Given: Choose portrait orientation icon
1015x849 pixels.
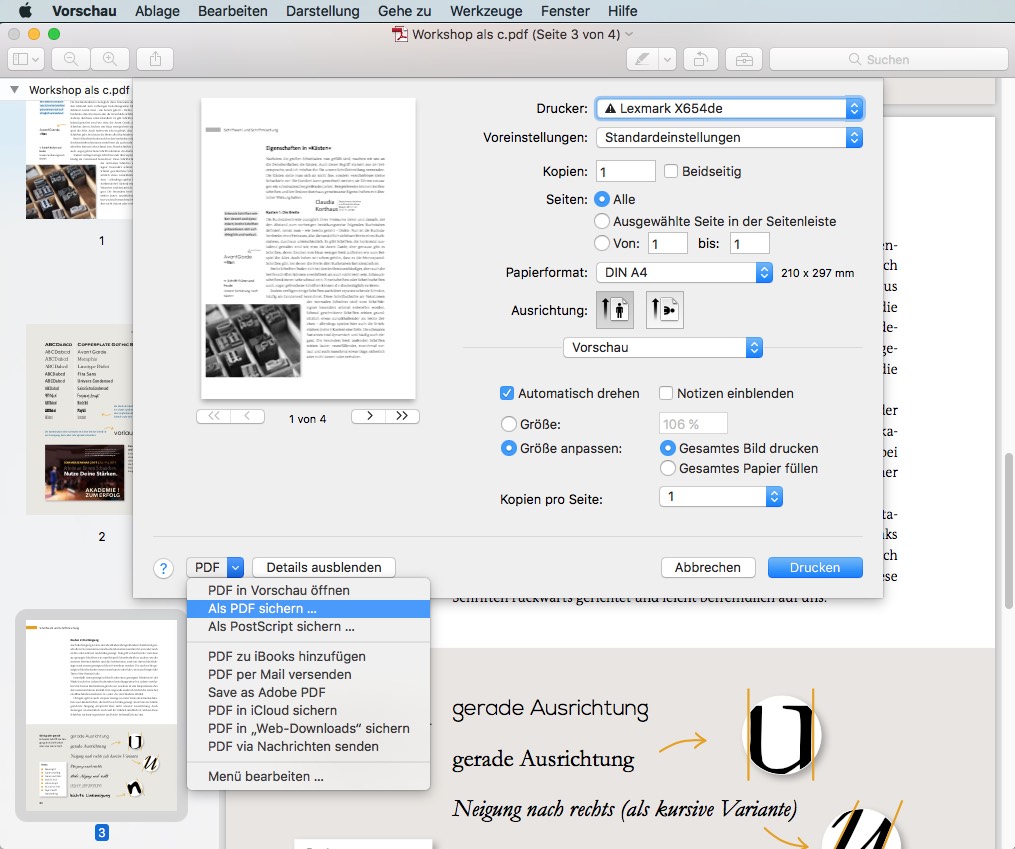Looking at the screenshot, I should coord(614,309).
